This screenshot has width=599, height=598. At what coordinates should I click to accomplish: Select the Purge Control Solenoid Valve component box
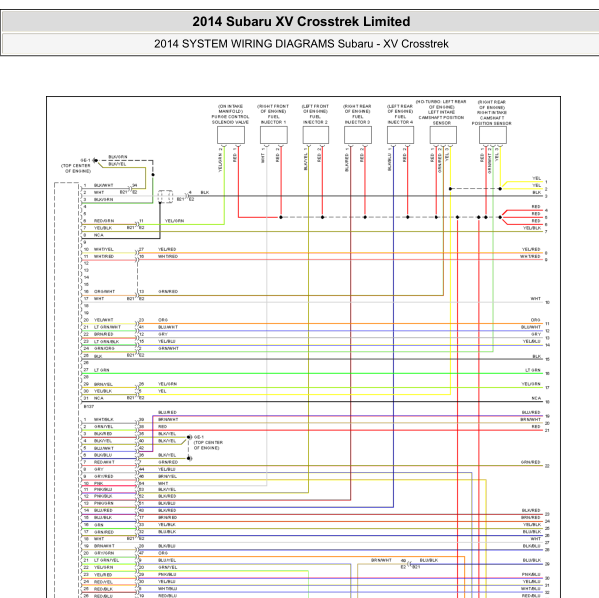tap(231, 135)
